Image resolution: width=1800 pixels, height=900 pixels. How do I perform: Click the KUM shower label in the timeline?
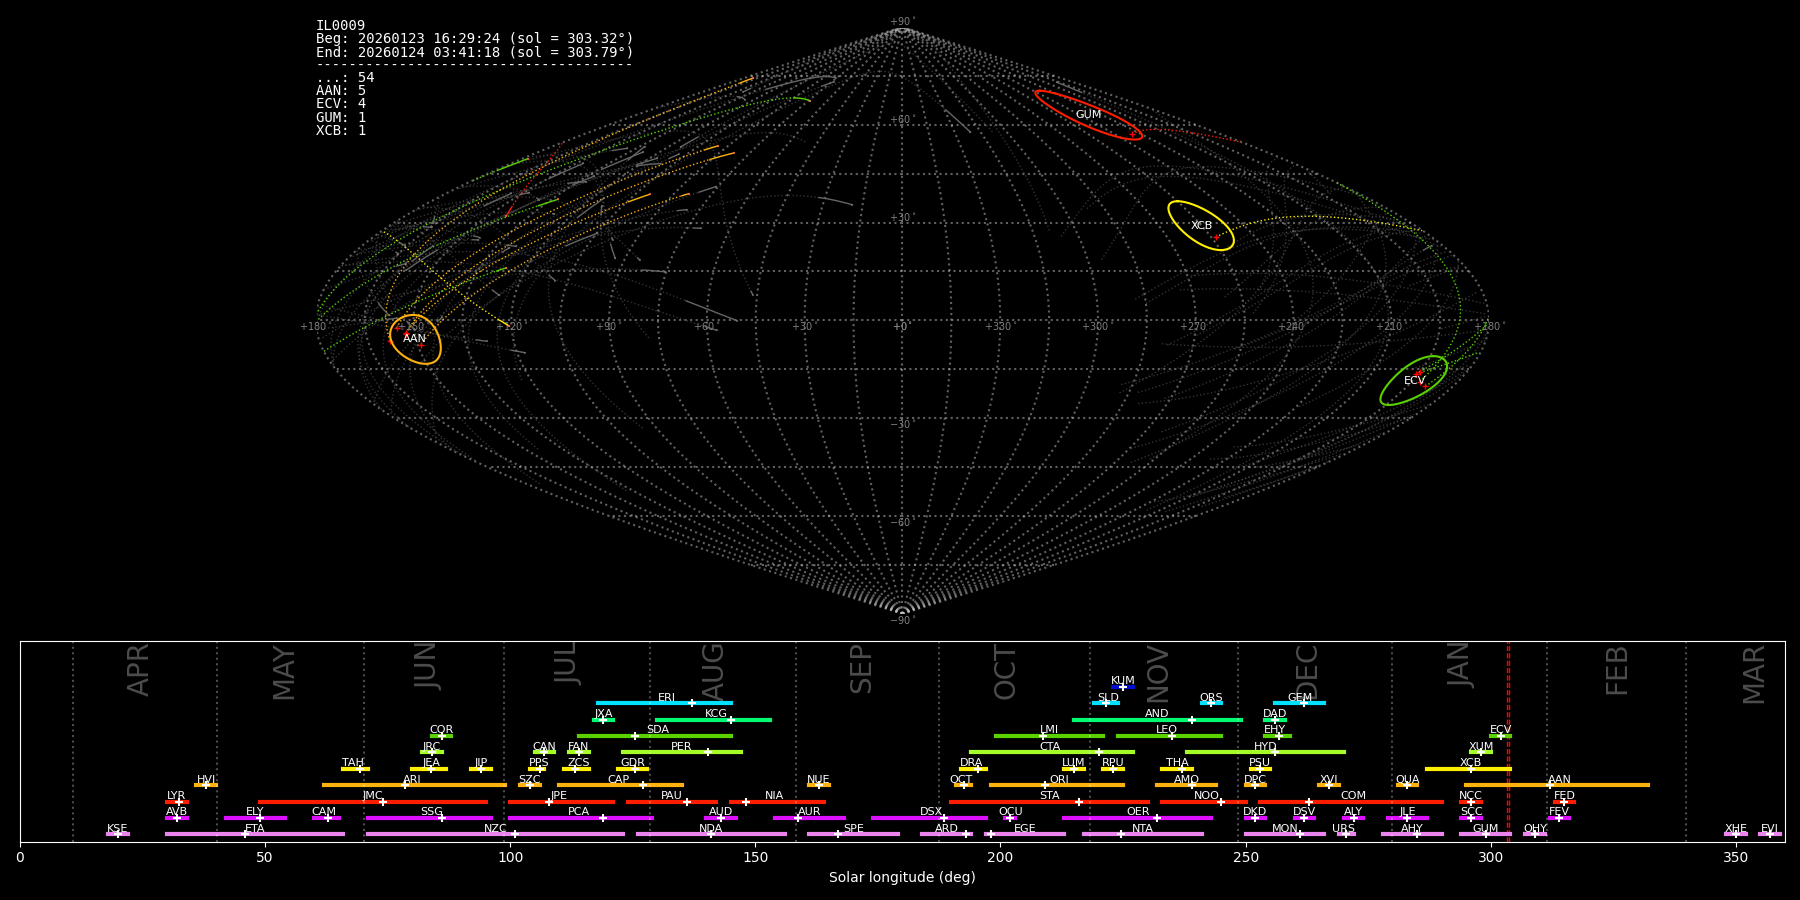coord(1123,681)
